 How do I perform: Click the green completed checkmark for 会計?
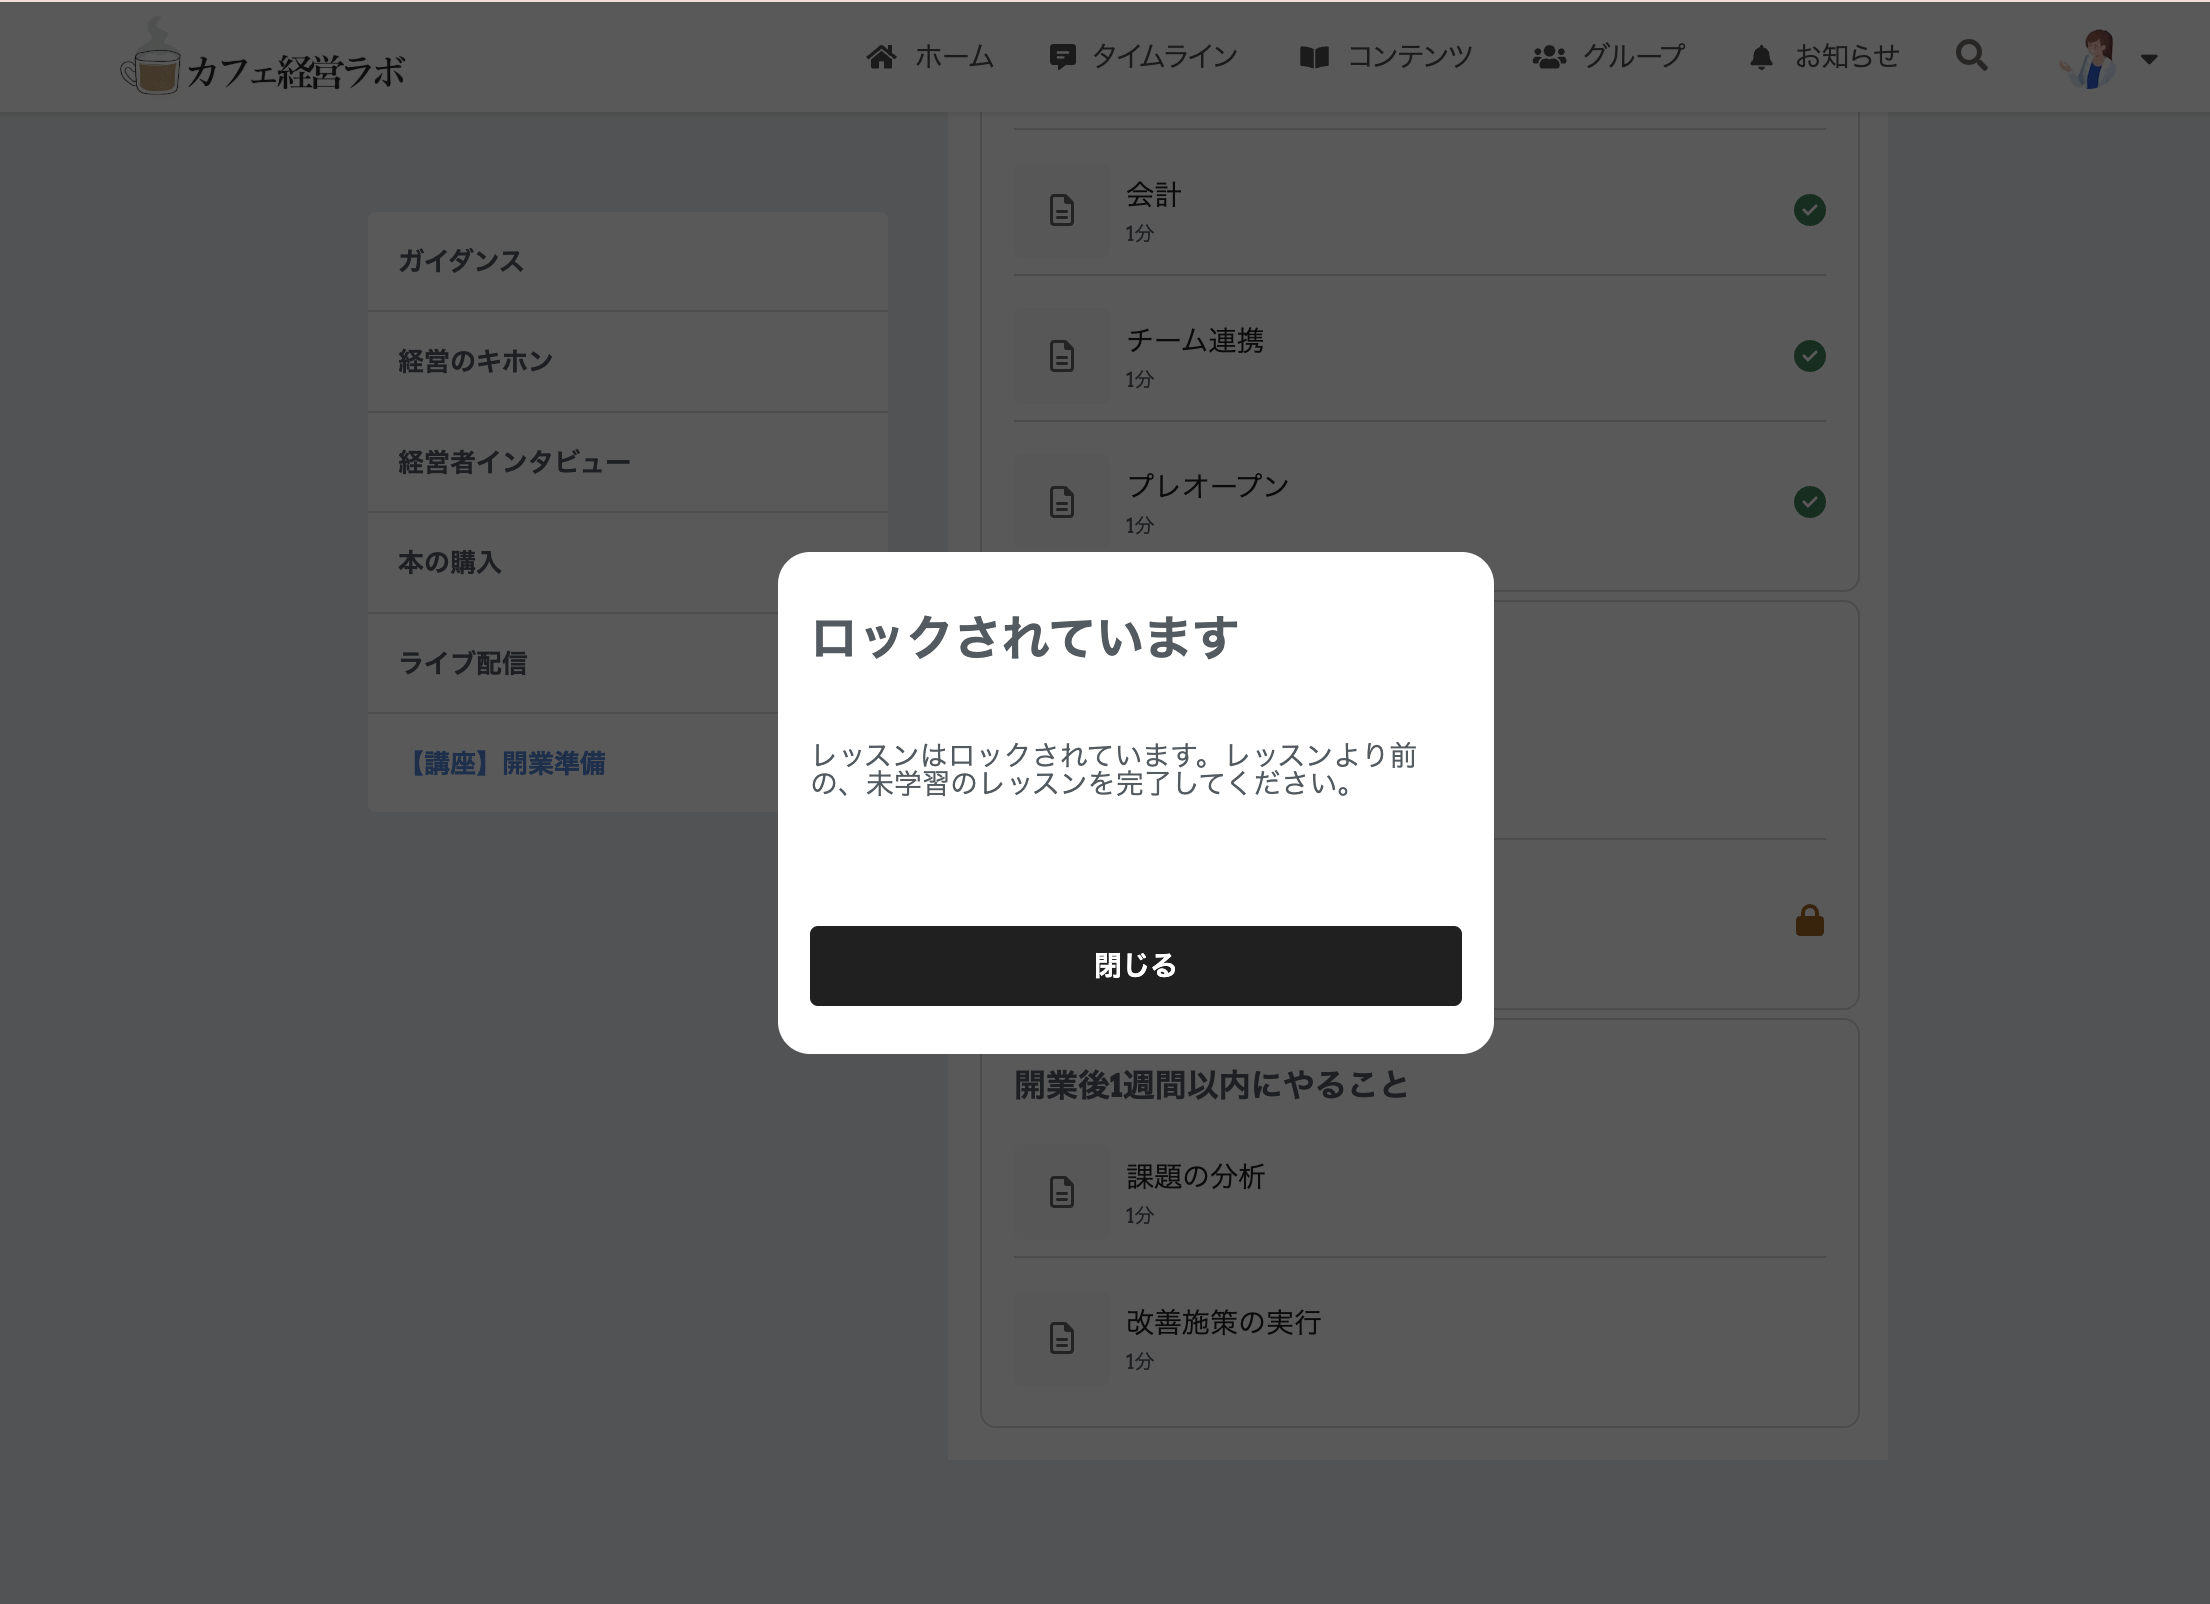(1809, 210)
